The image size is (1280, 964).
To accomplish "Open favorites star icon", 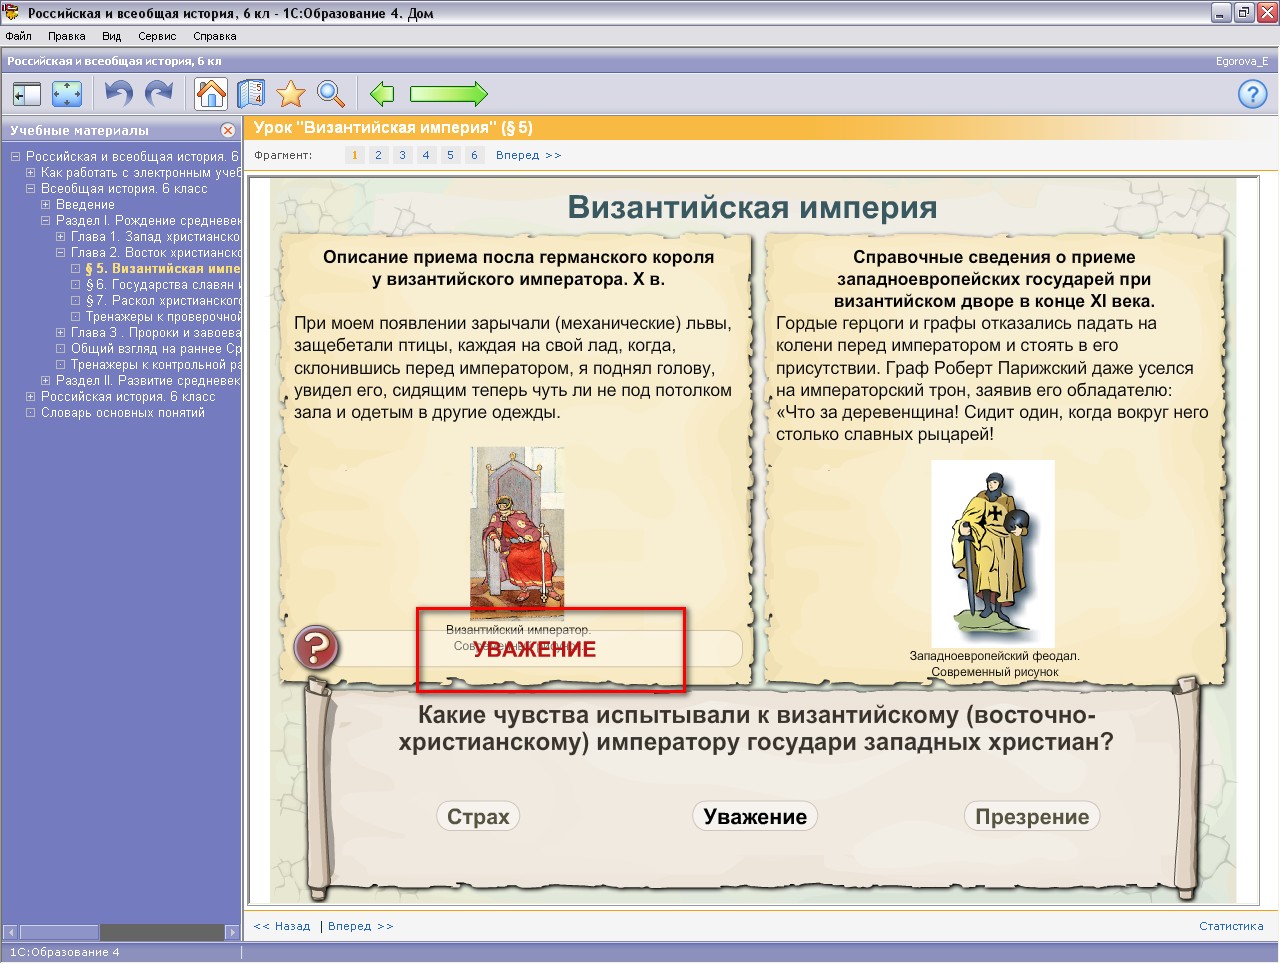I will coord(291,94).
